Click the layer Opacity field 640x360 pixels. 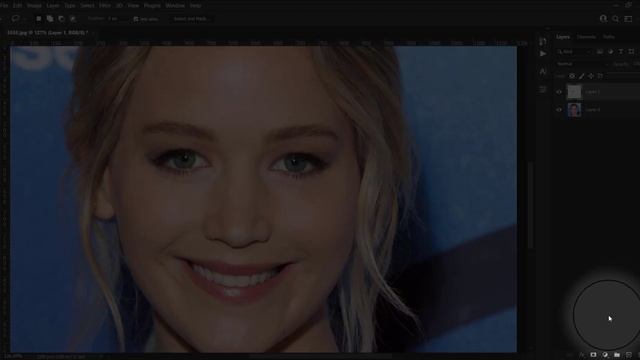click(x=637, y=64)
